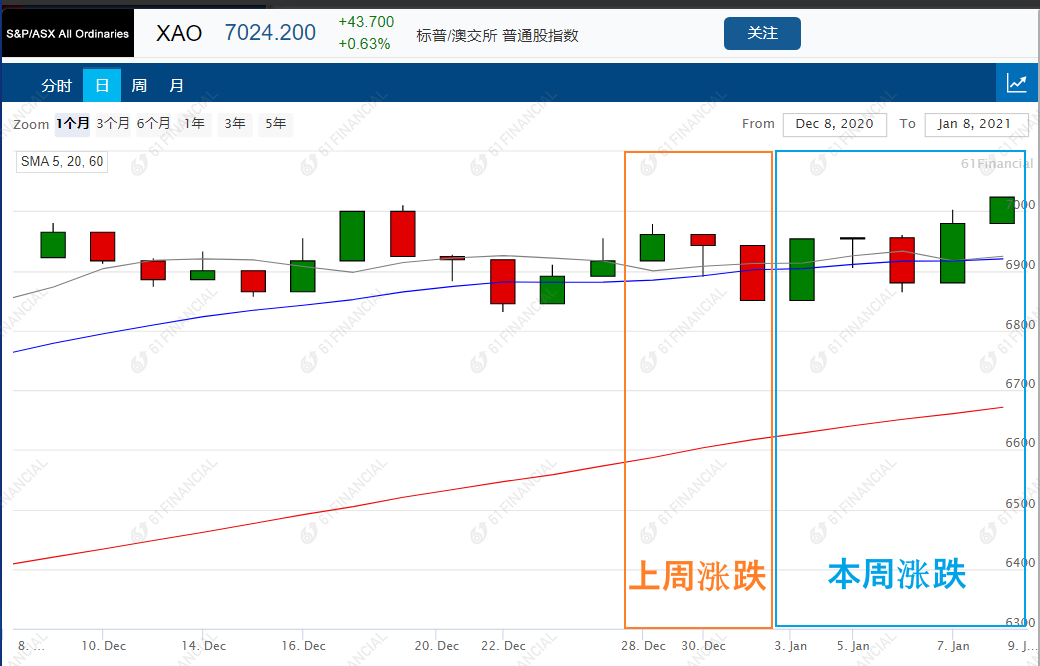1040x666 pixels.
Task: Set zoom range to 1个月
Action: tap(73, 123)
